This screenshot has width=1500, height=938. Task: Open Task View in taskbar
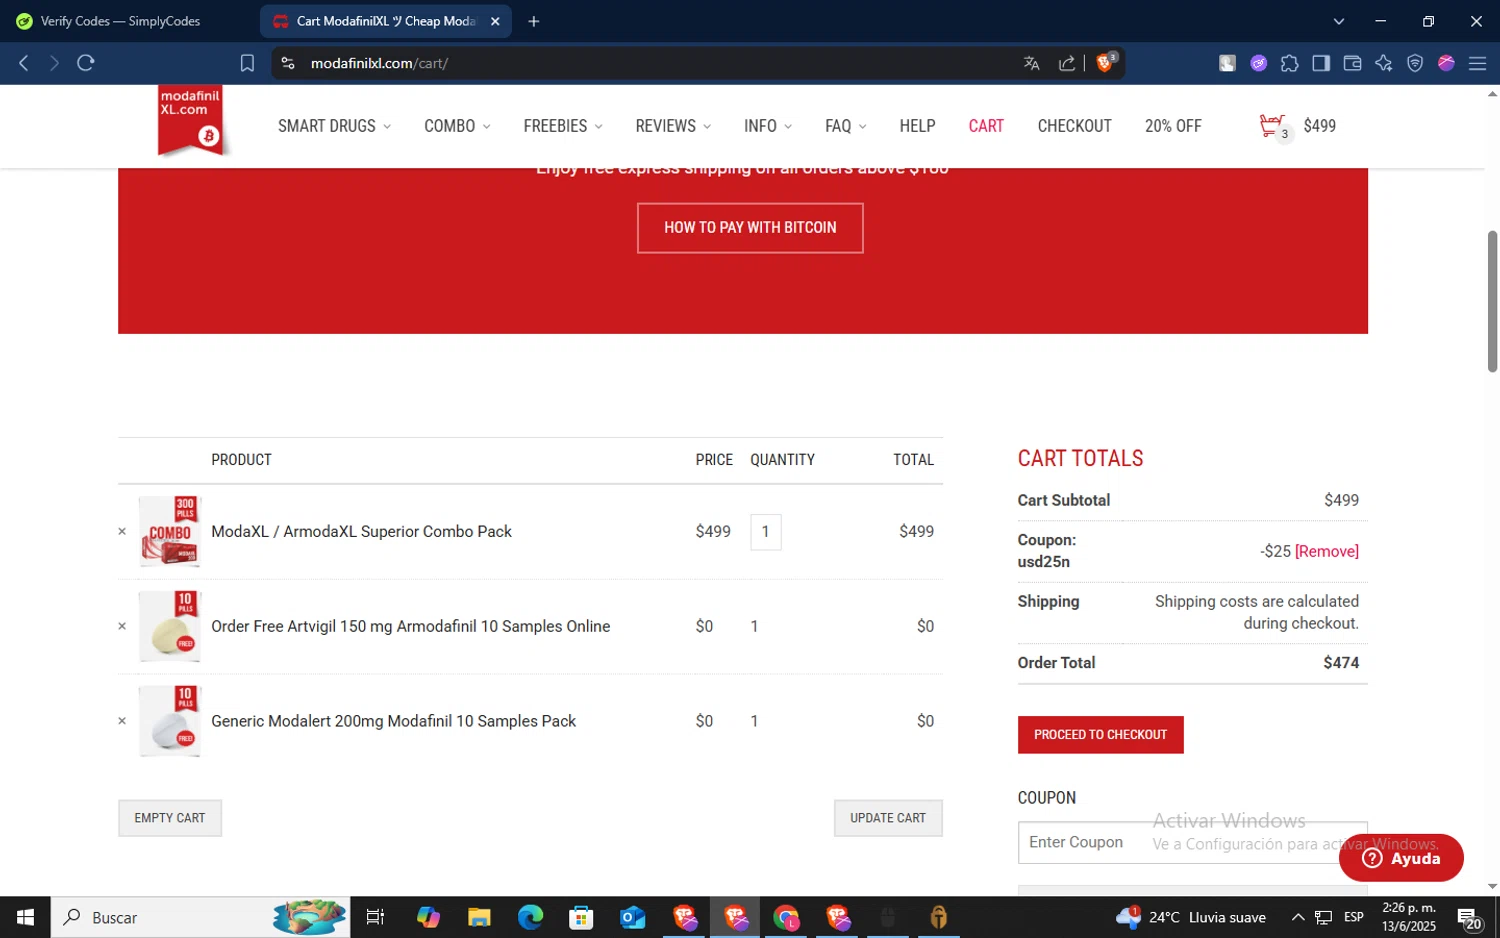pyautogui.click(x=376, y=917)
